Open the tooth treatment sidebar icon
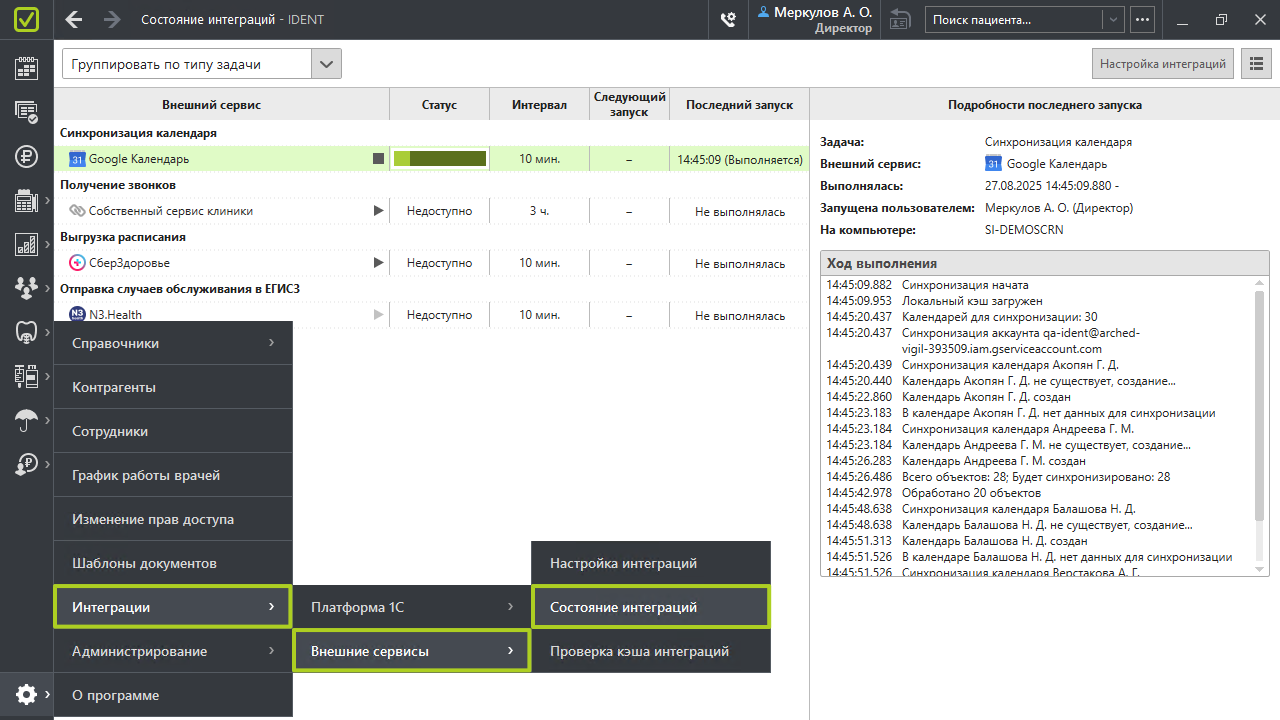This screenshot has width=1280, height=720. pos(26,332)
